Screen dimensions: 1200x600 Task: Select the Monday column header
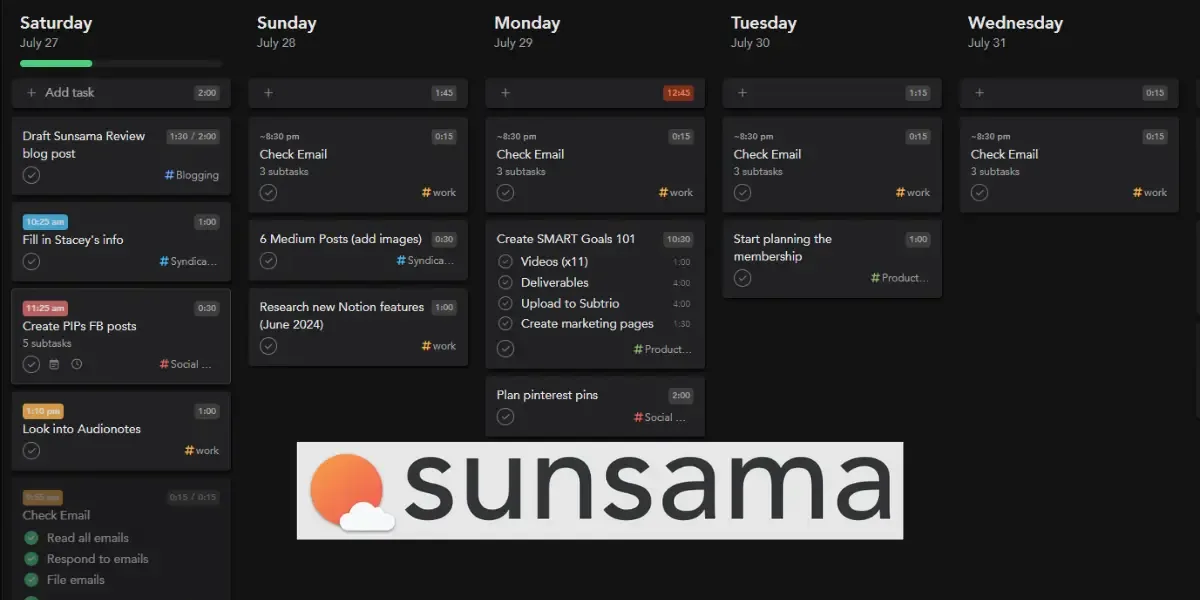click(527, 23)
